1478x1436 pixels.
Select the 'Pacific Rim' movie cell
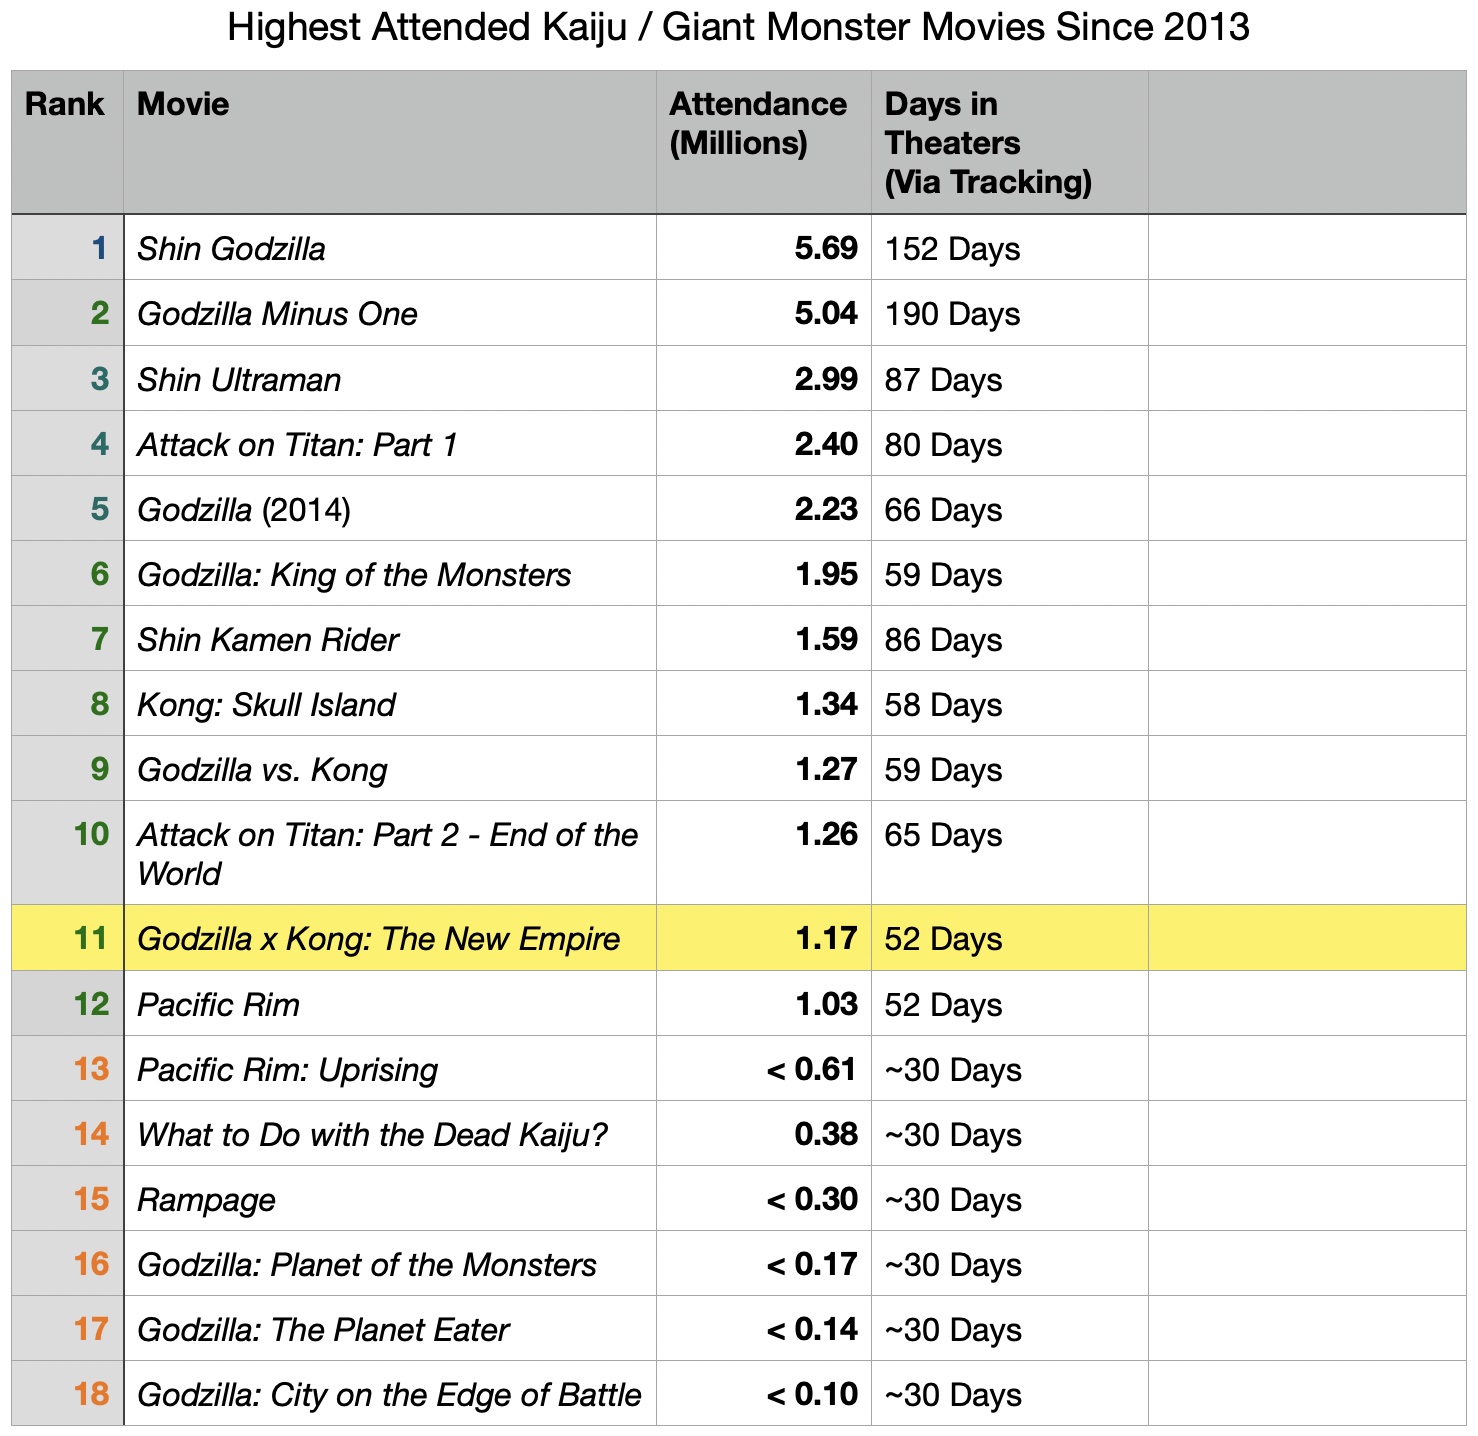(x=390, y=1004)
